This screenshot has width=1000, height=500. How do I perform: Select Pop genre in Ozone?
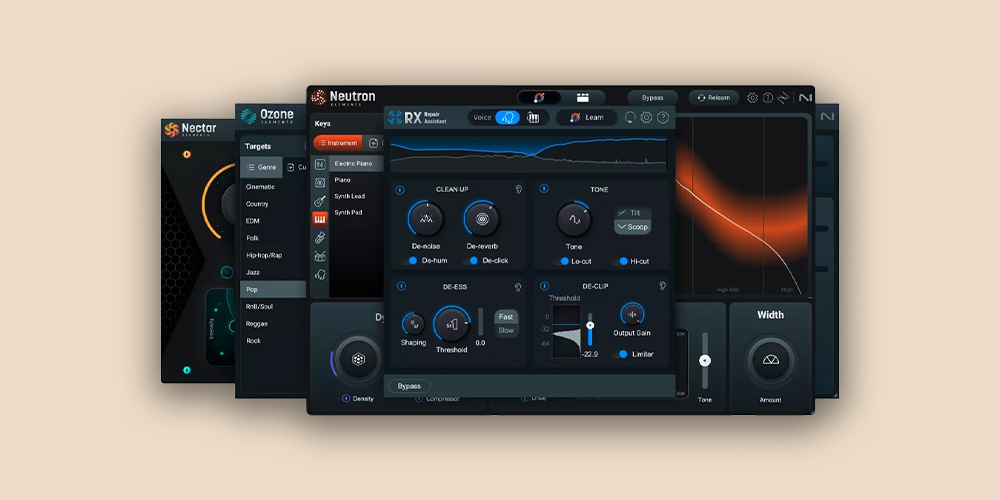pyautogui.click(x=274, y=290)
